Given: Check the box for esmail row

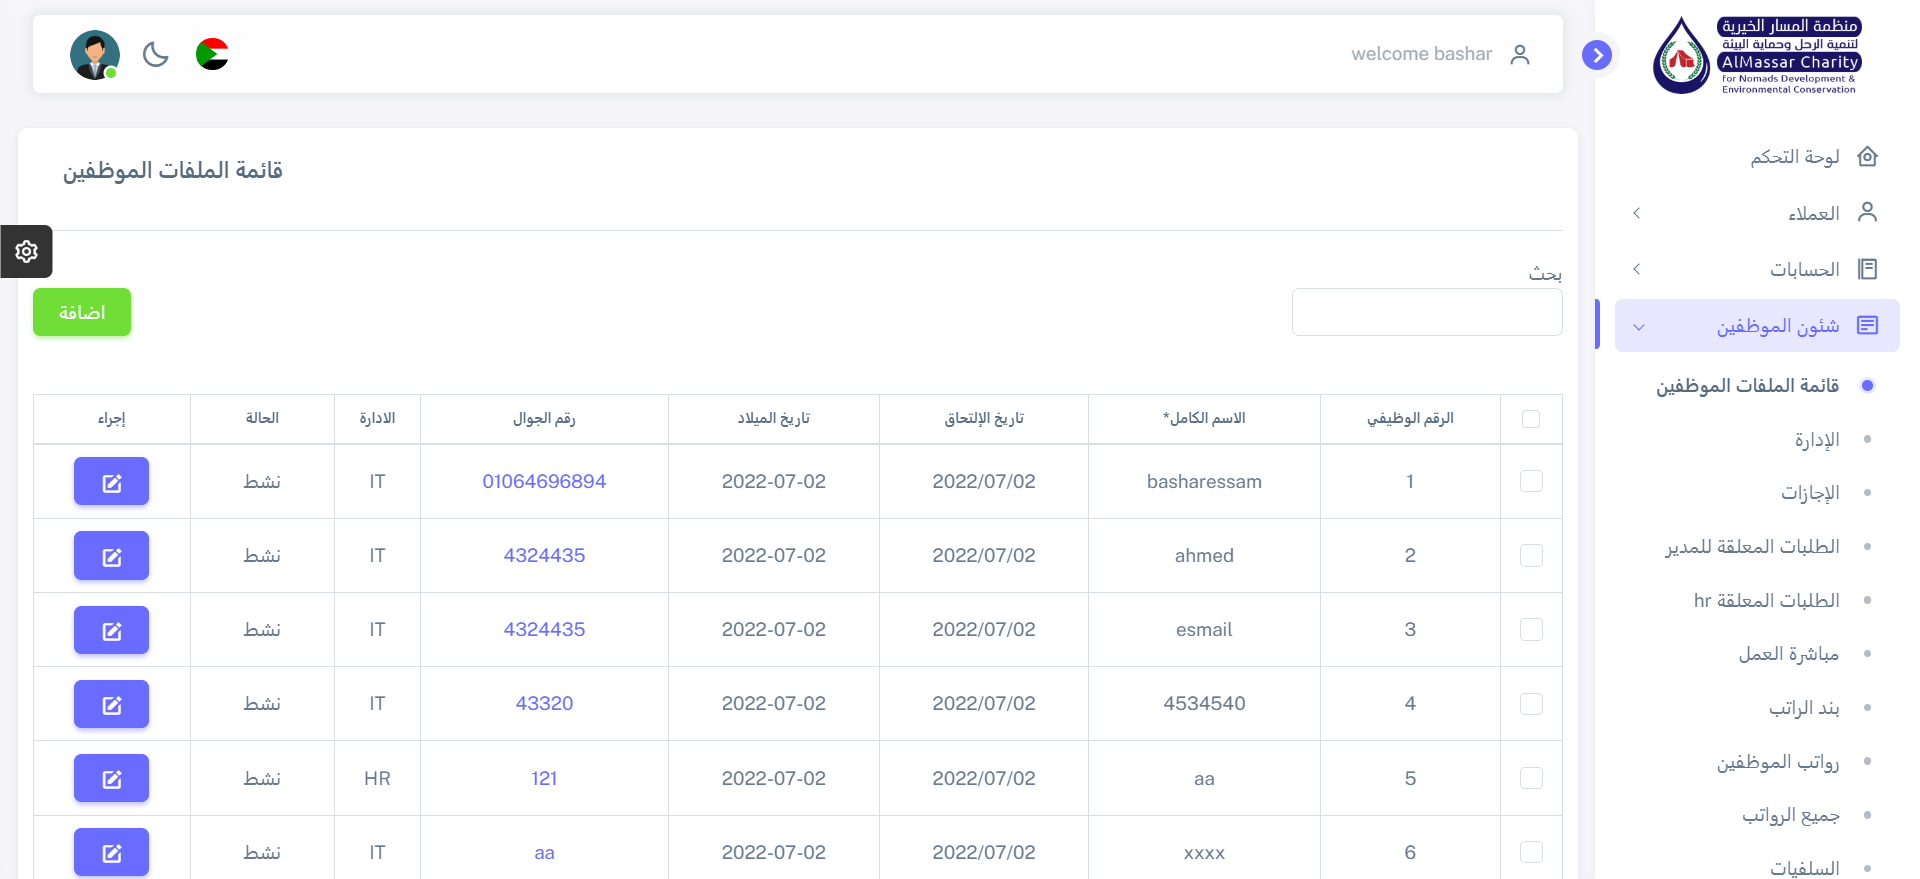Looking at the screenshot, I should click(1531, 629).
